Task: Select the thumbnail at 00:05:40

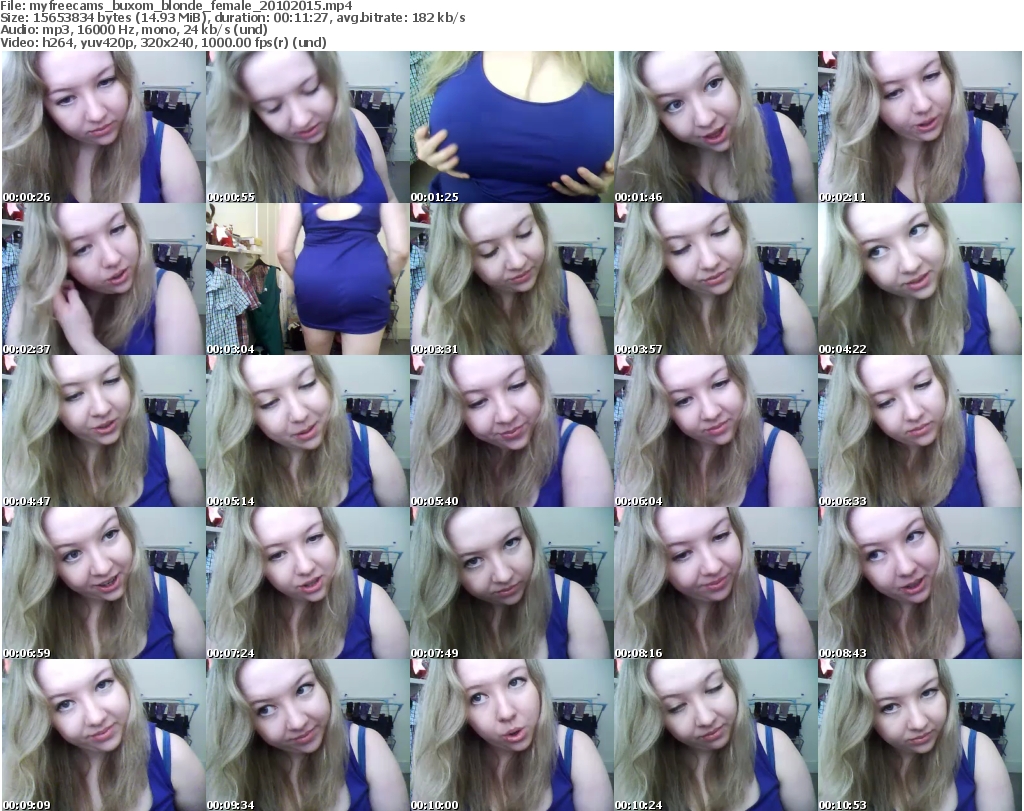Action: (512, 432)
